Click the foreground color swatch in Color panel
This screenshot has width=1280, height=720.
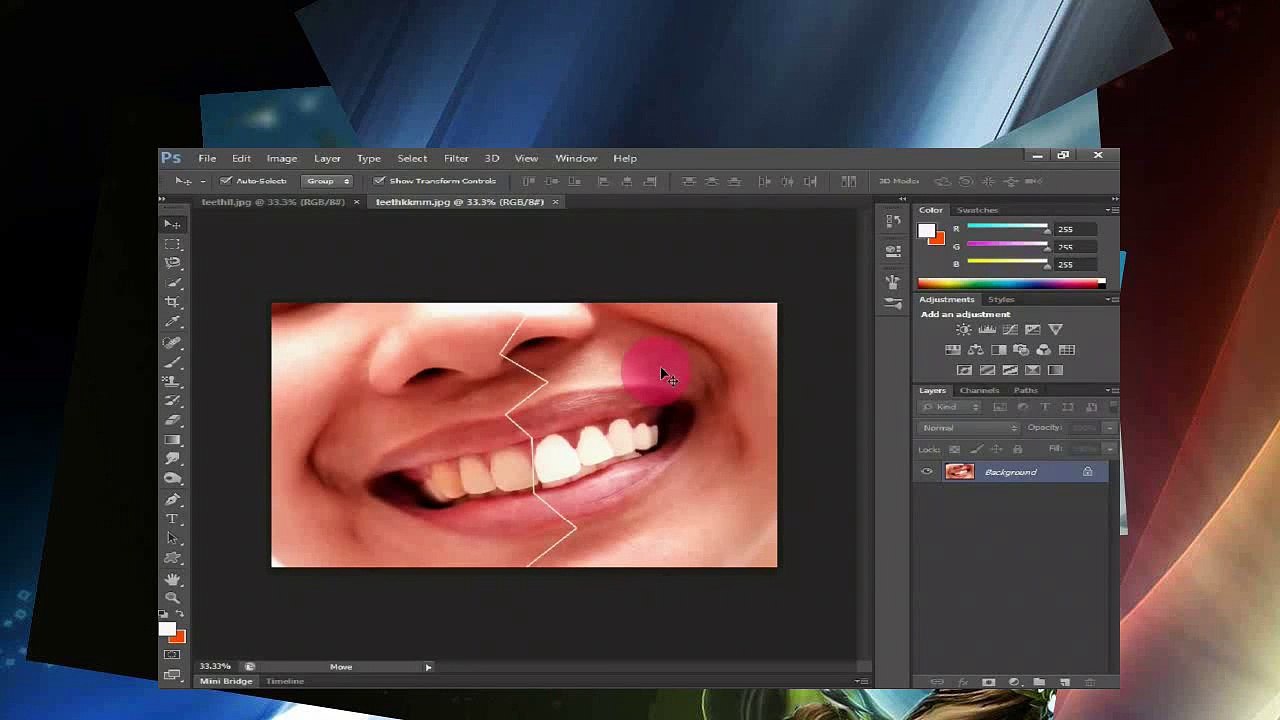pyautogui.click(x=926, y=232)
